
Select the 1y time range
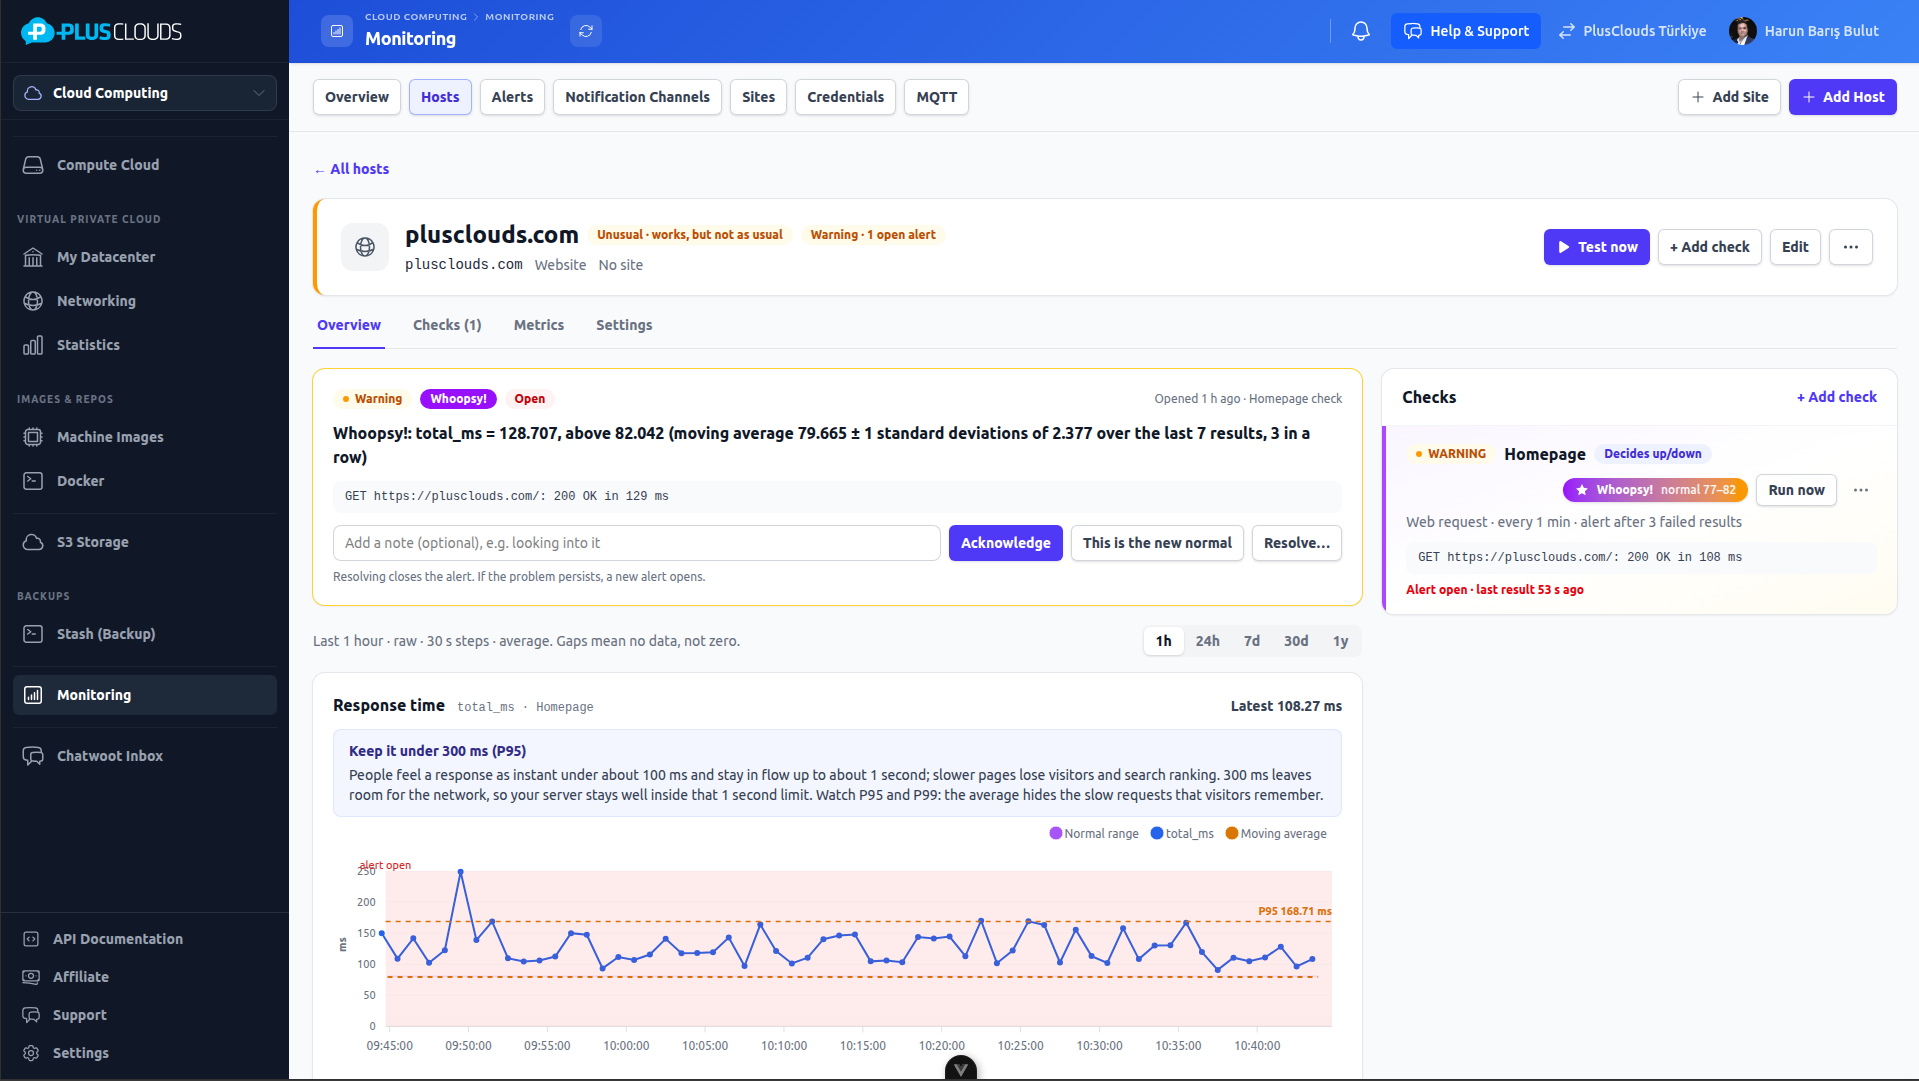click(x=1341, y=641)
